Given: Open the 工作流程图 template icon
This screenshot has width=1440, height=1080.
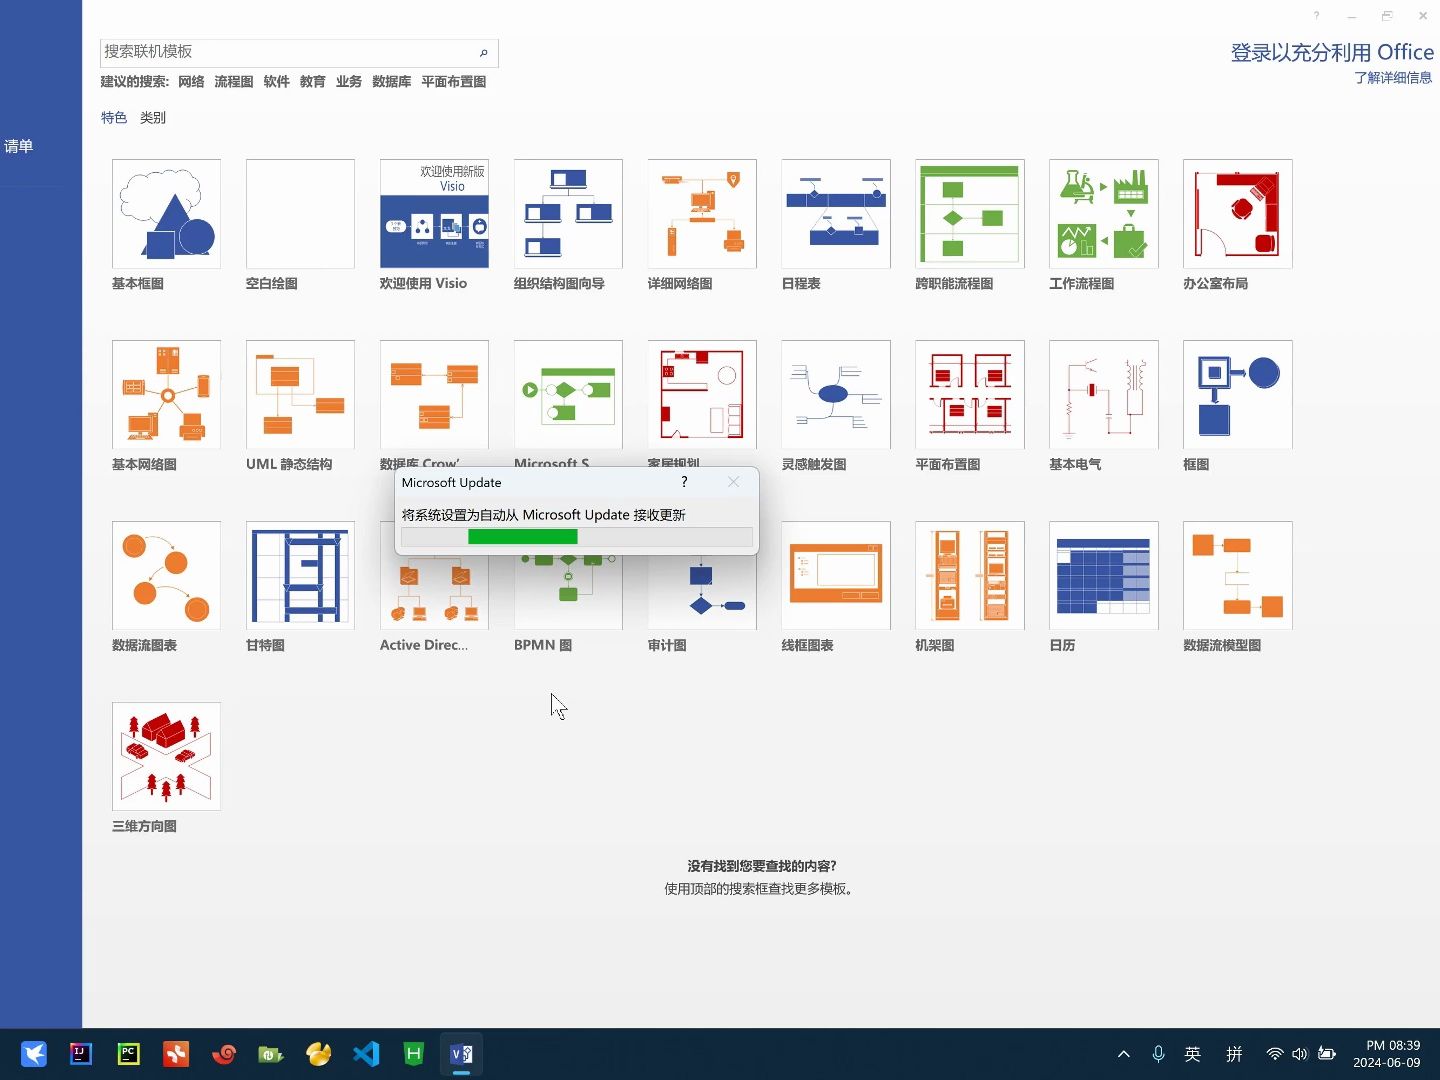Looking at the screenshot, I should [x=1104, y=214].
